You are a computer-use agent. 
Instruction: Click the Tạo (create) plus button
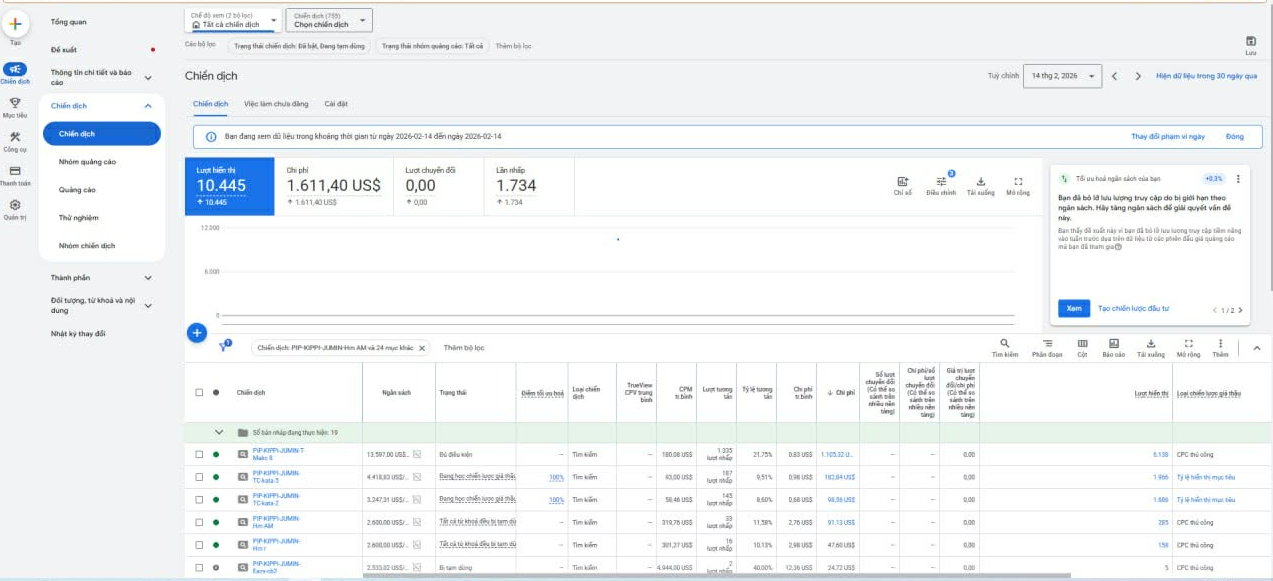[15, 23]
